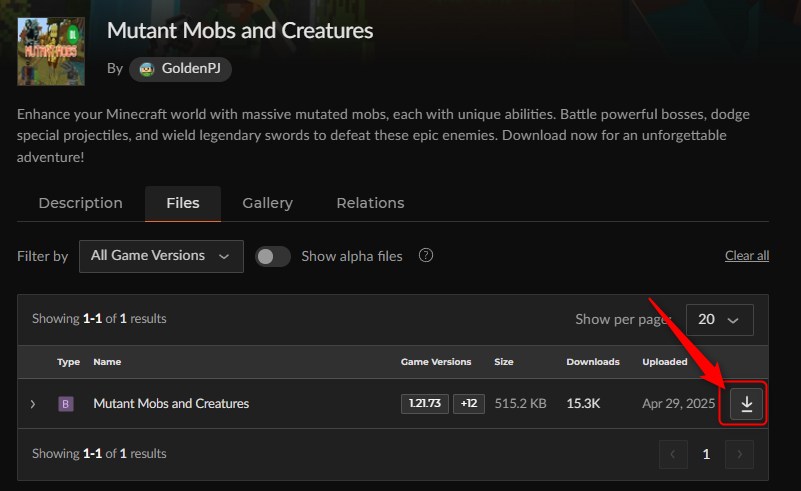The height and width of the screenshot is (491, 801).
Task: Open the GoldenPJ author profile
Action: [x=180, y=69]
